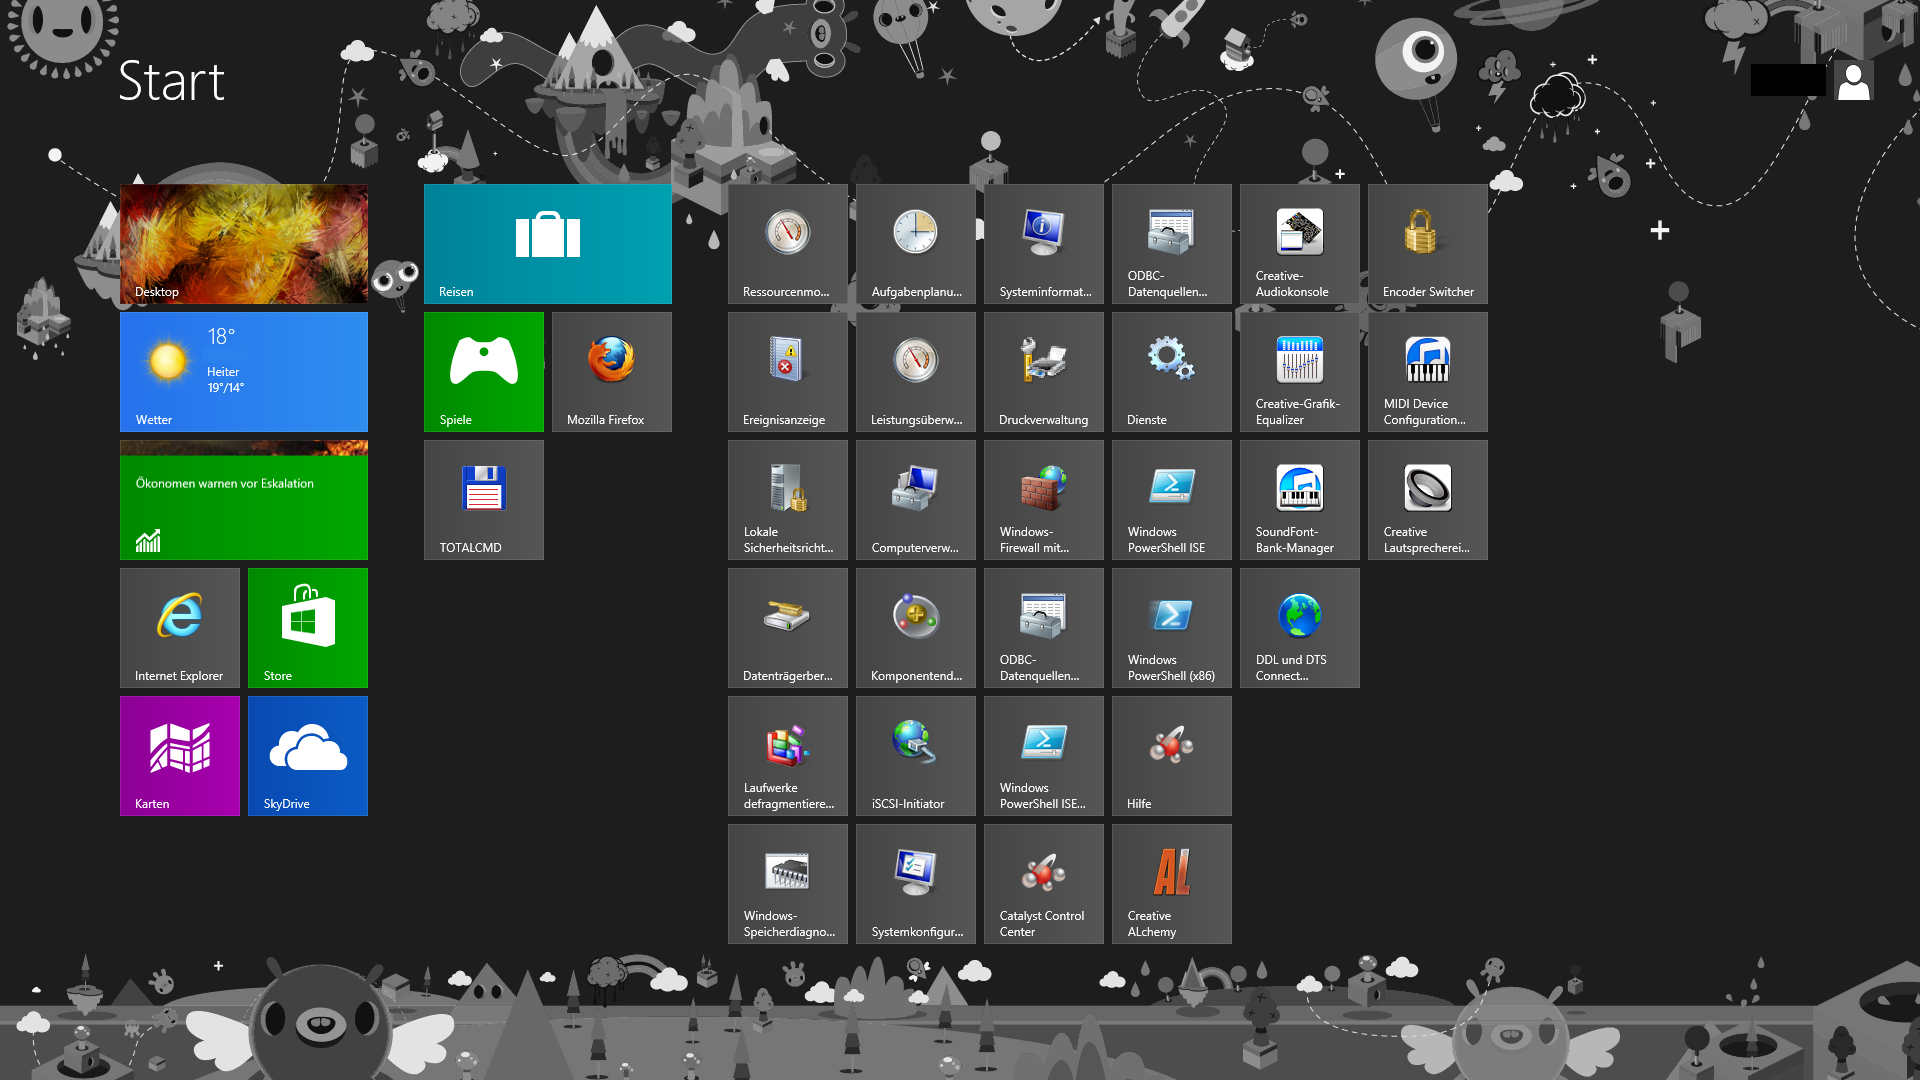Image resolution: width=1920 pixels, height=1080 pixels.
Task: Launch TOTALCMD from the Start screen
Action: click(x=483, y=499)
